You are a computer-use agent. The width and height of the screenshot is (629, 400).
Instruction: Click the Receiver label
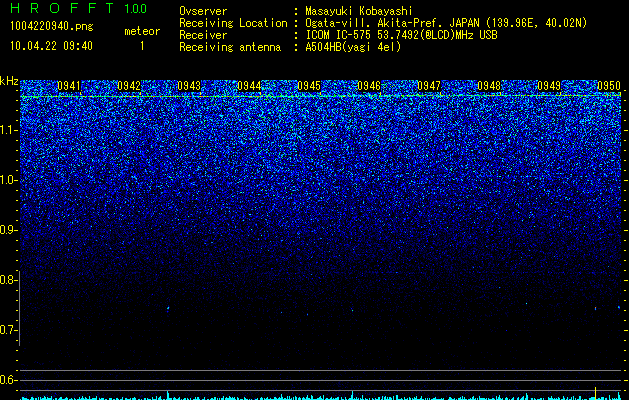203,35
